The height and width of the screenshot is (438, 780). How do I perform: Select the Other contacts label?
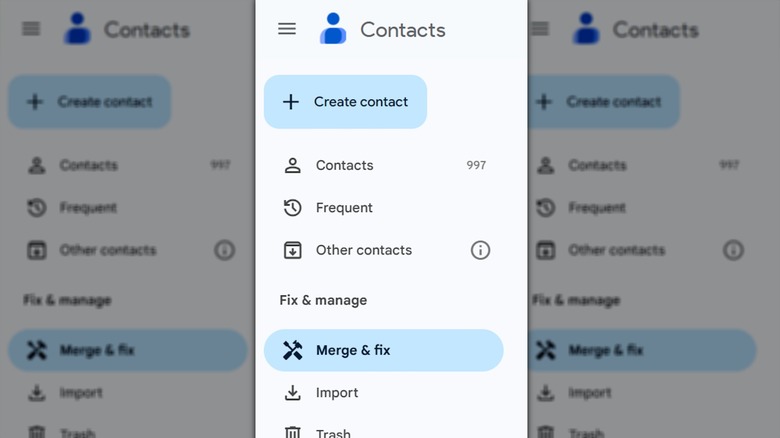pos(364,250)
